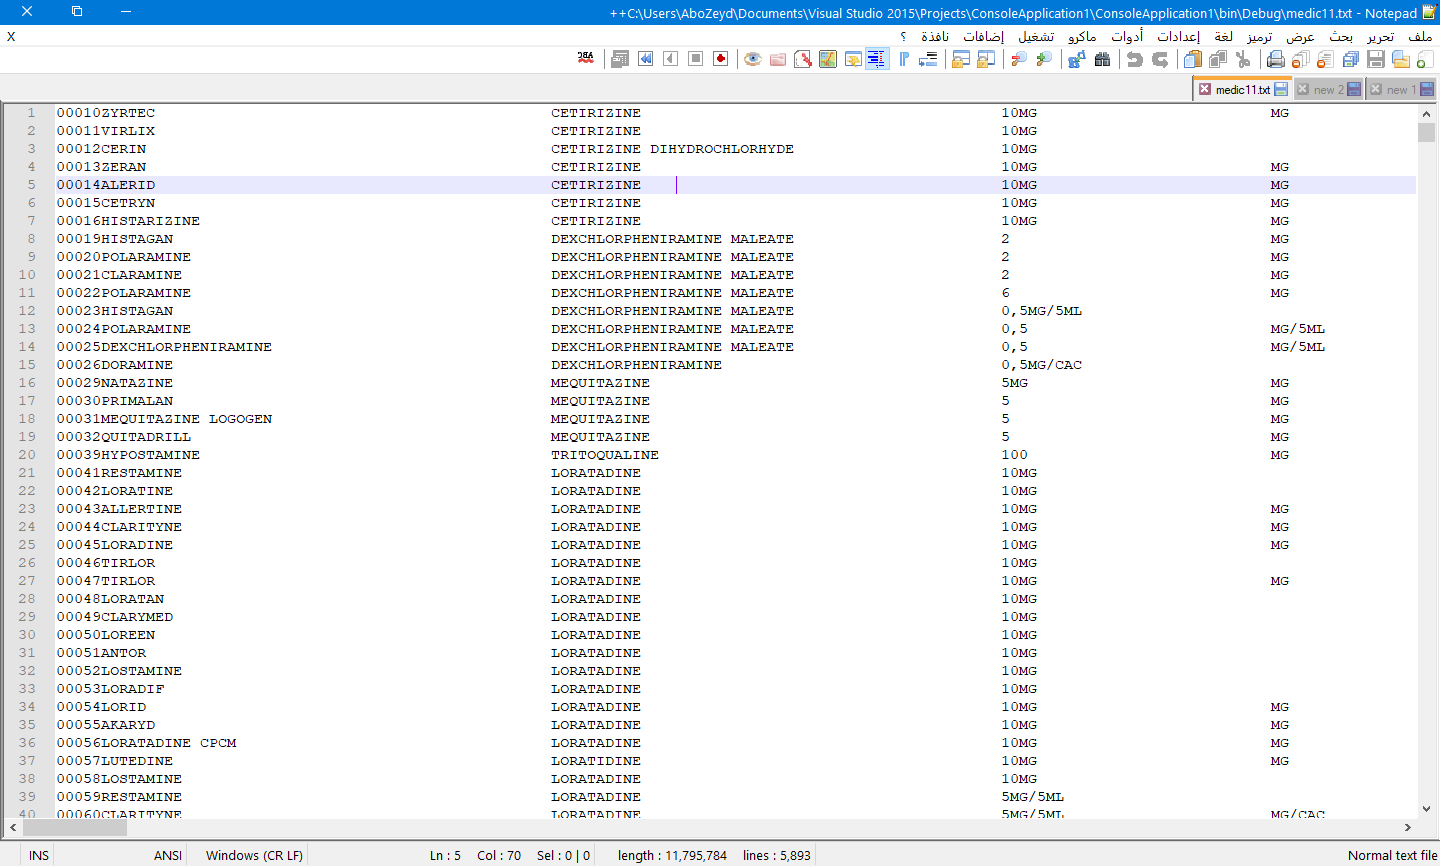Screen dimensions: 1440x866
Task: Toggle the highlighted indent guide button
Action: [x=877, y=60]
